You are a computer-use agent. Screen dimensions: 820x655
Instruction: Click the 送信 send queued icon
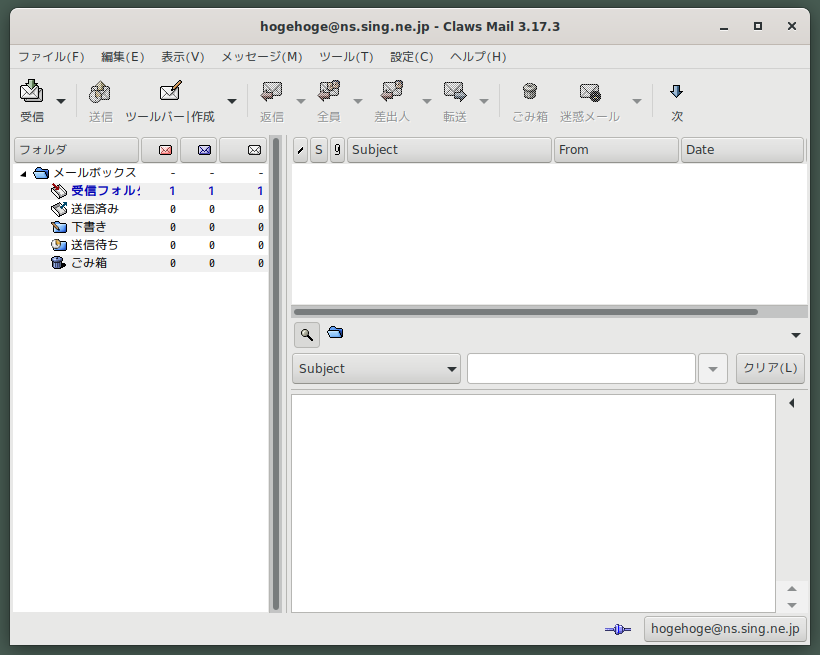pyautogui.click(x=100, y=93)
